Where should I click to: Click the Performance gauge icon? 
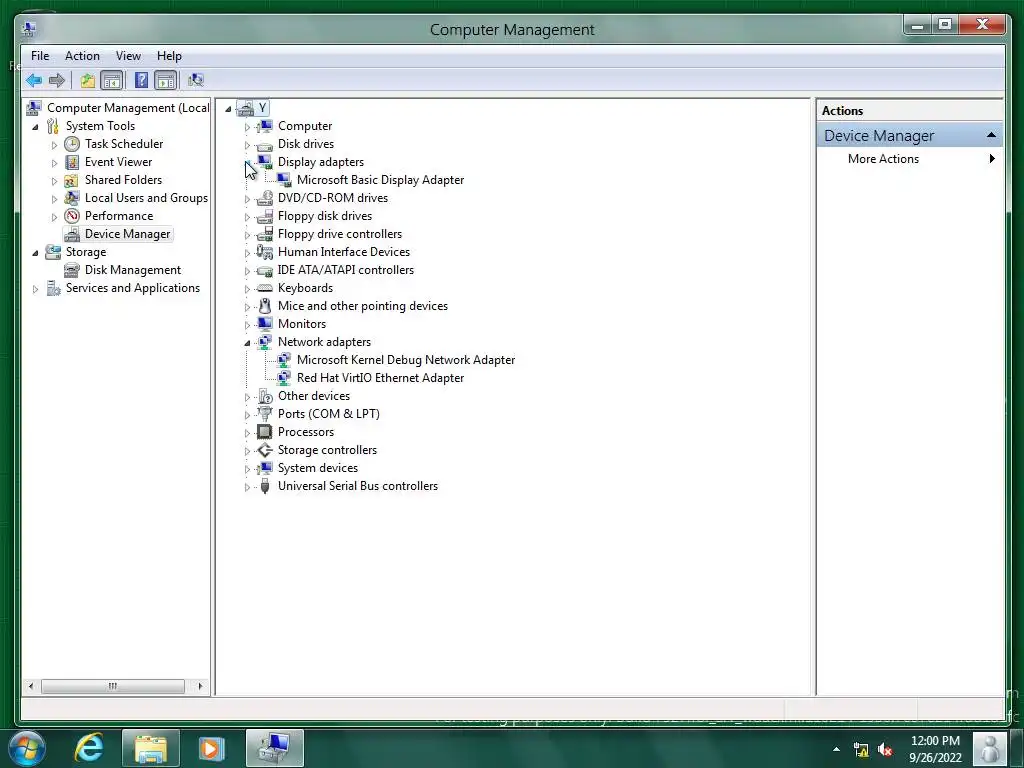[72, 216]
